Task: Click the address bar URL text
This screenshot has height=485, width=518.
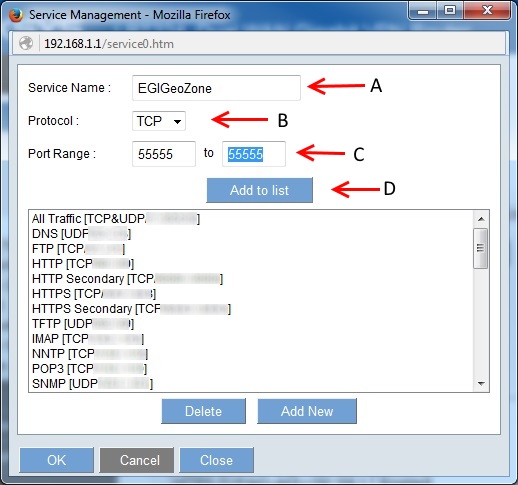Action: [x=109, y=44]
